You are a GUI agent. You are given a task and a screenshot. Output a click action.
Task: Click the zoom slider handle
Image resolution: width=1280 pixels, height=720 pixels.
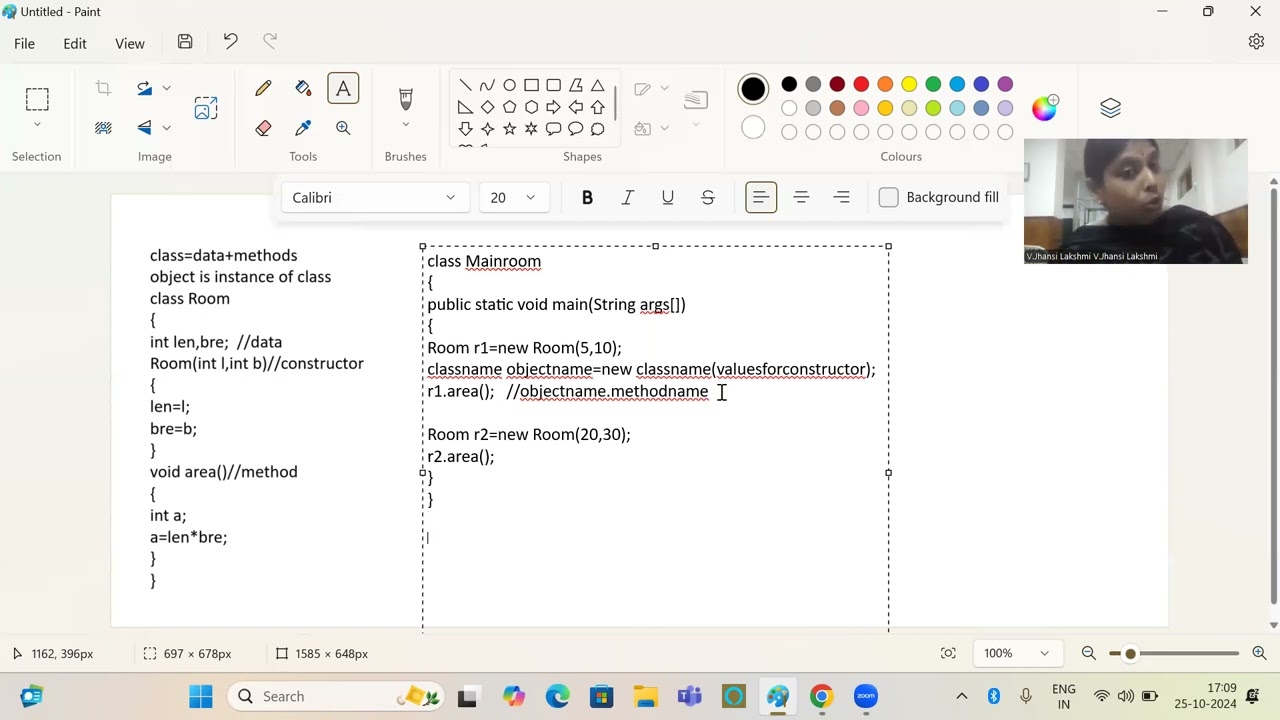coord(1130,654)
